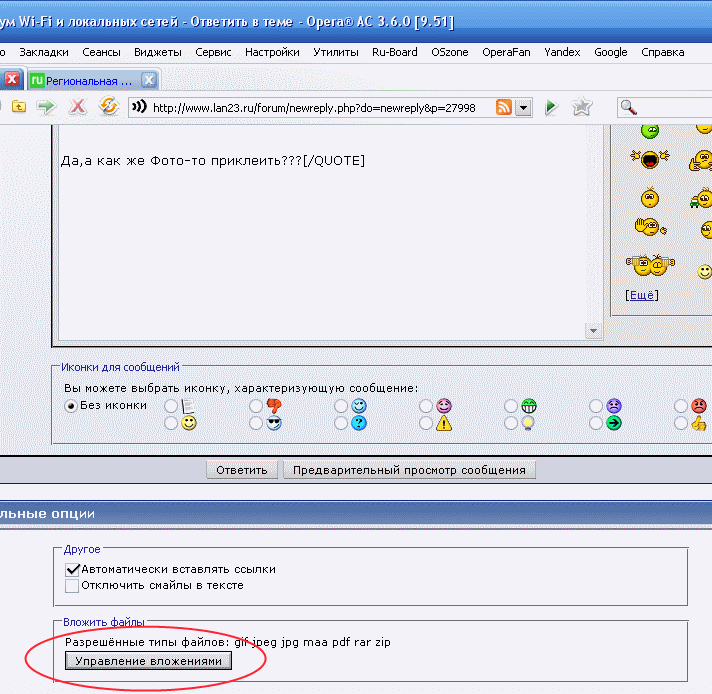Insert the single yellow confused smiley
This screenshot has height=694, width=712.
point(650,198)
